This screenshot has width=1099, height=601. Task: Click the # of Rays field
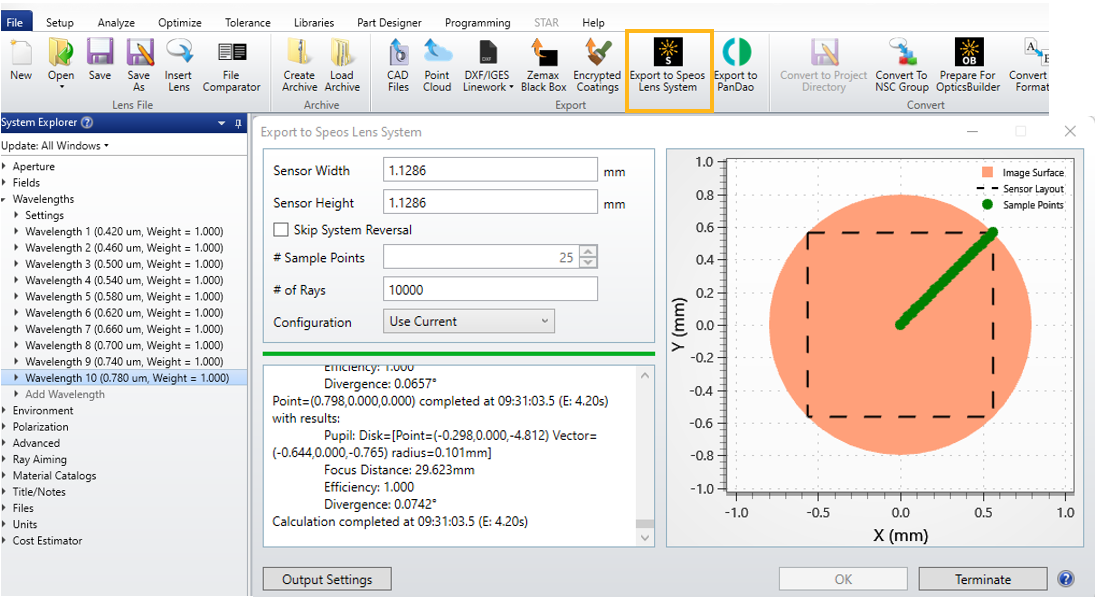490,290
